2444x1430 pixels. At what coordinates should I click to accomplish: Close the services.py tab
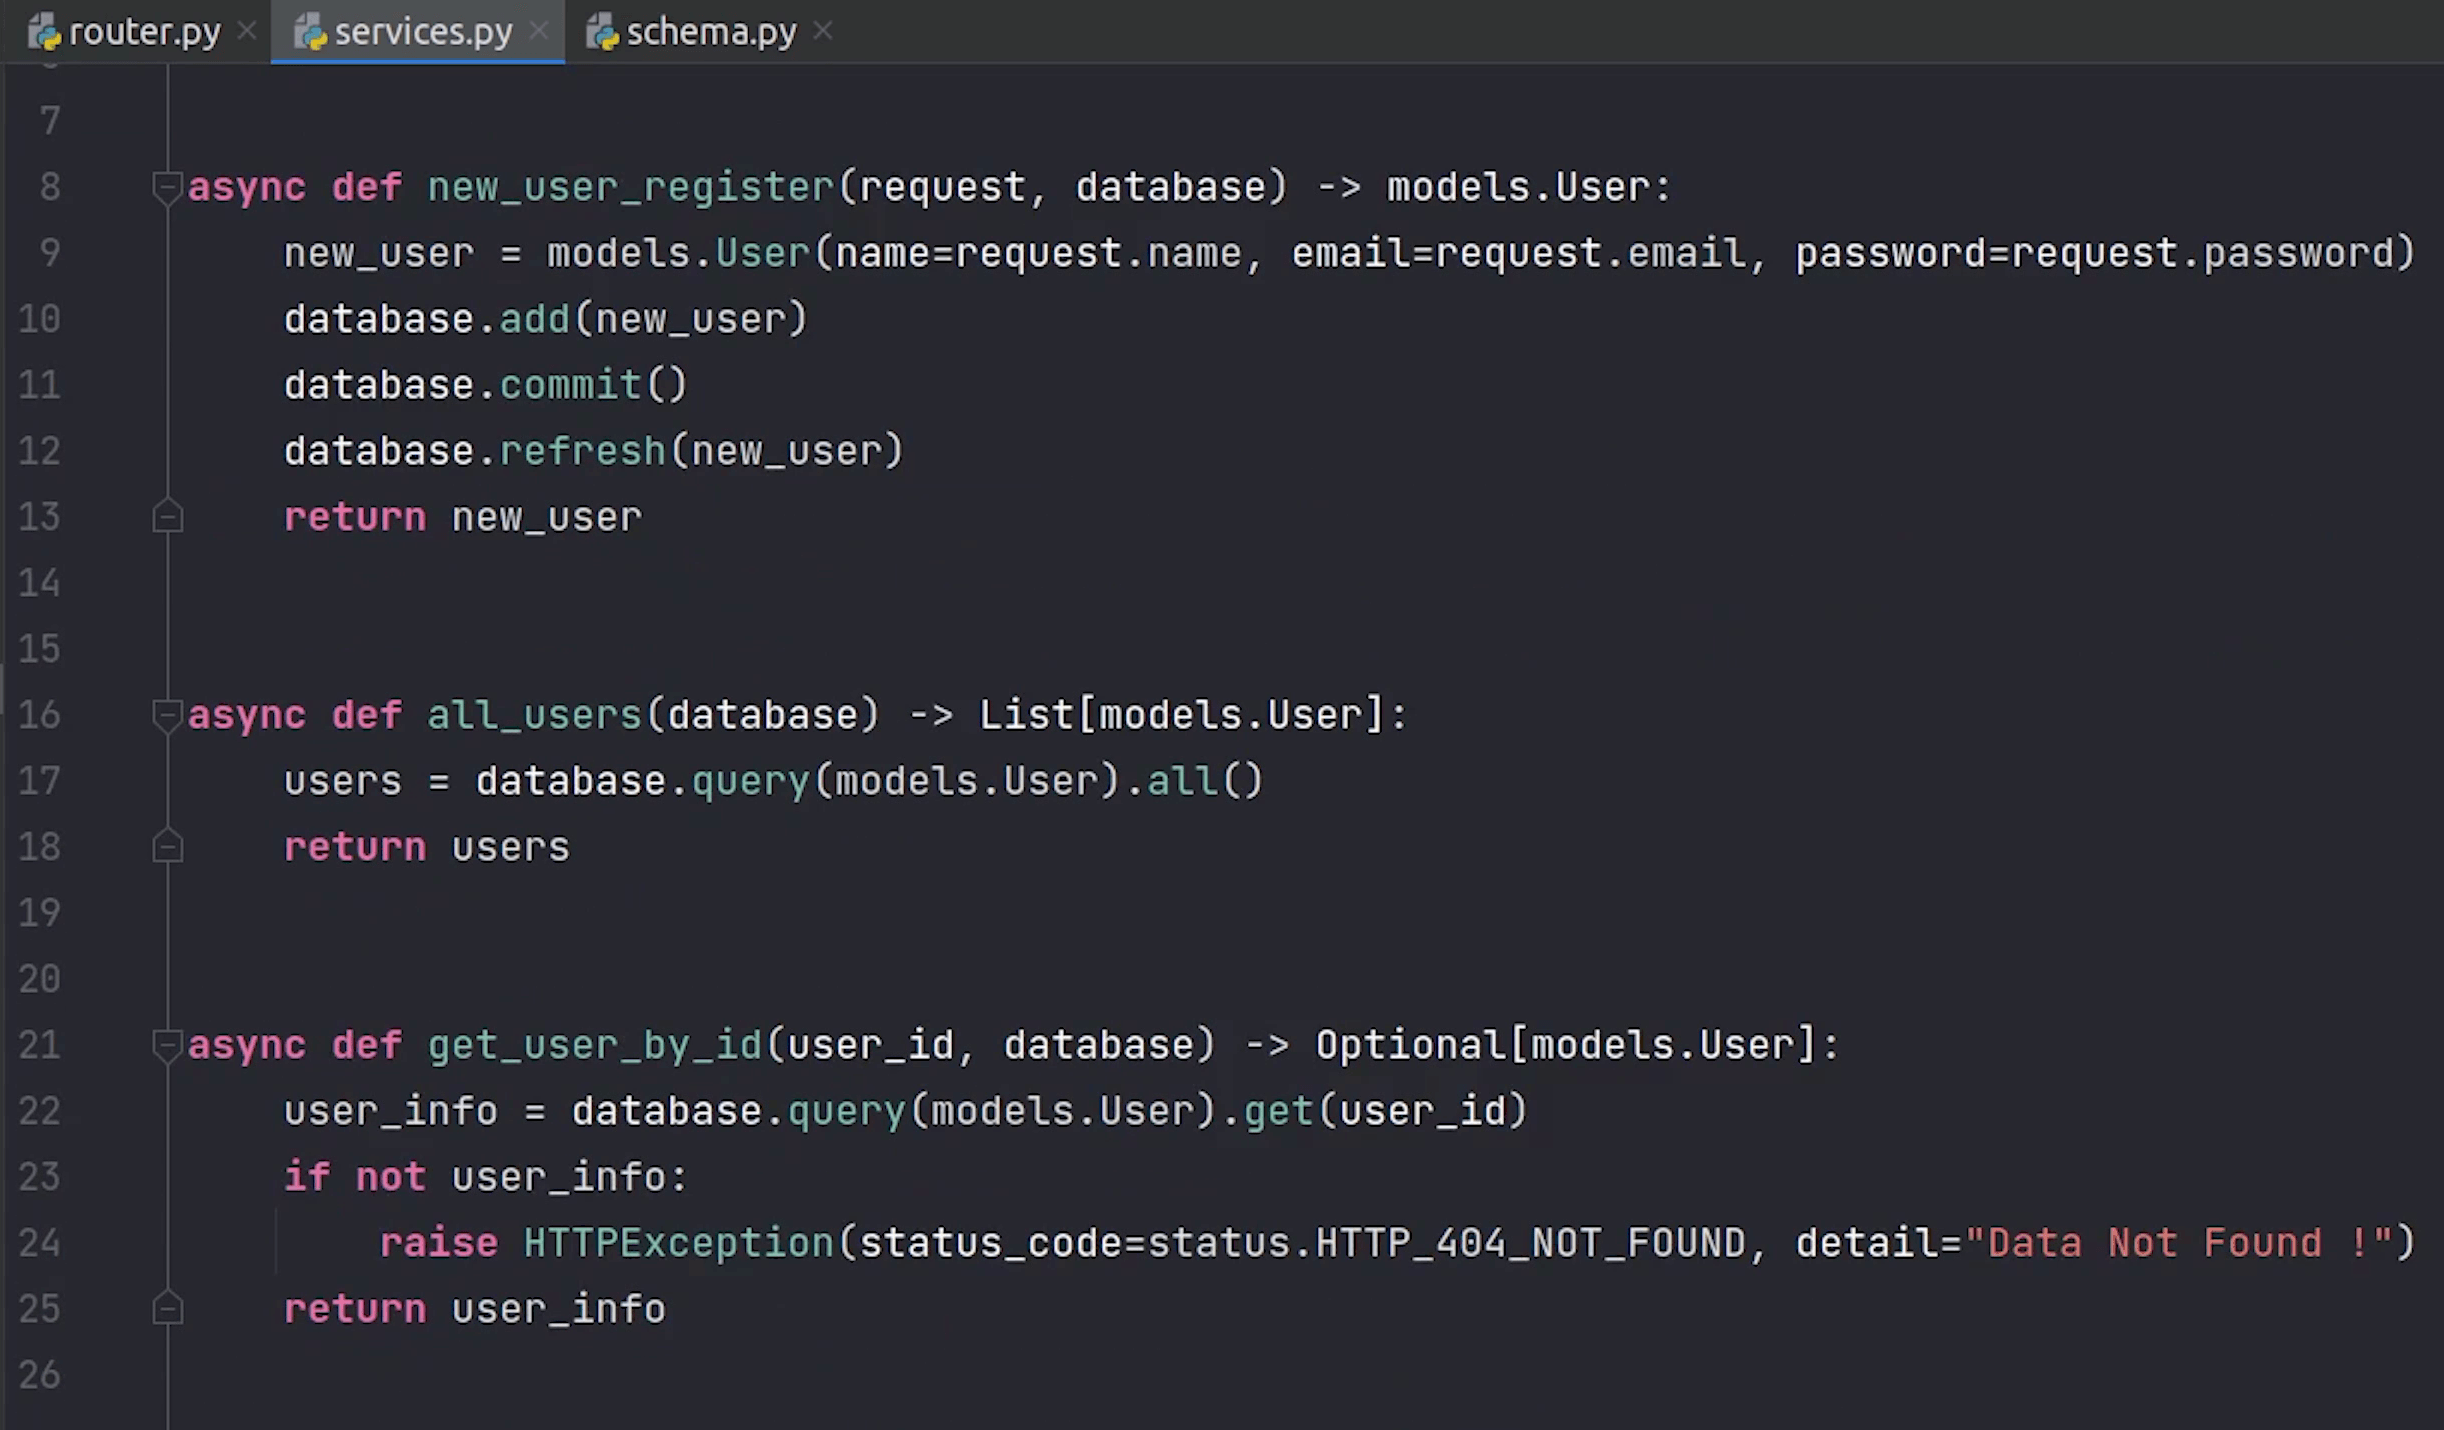(x=539, y=32)
